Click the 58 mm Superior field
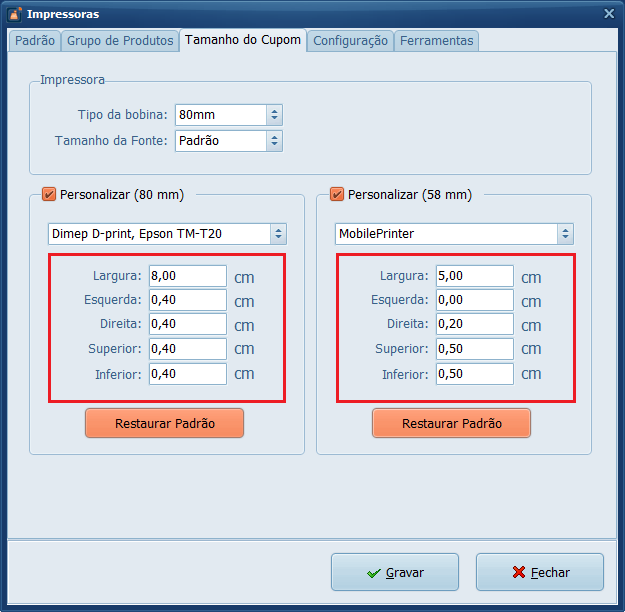This screenshot has height=612, width=625. (475, 349)
